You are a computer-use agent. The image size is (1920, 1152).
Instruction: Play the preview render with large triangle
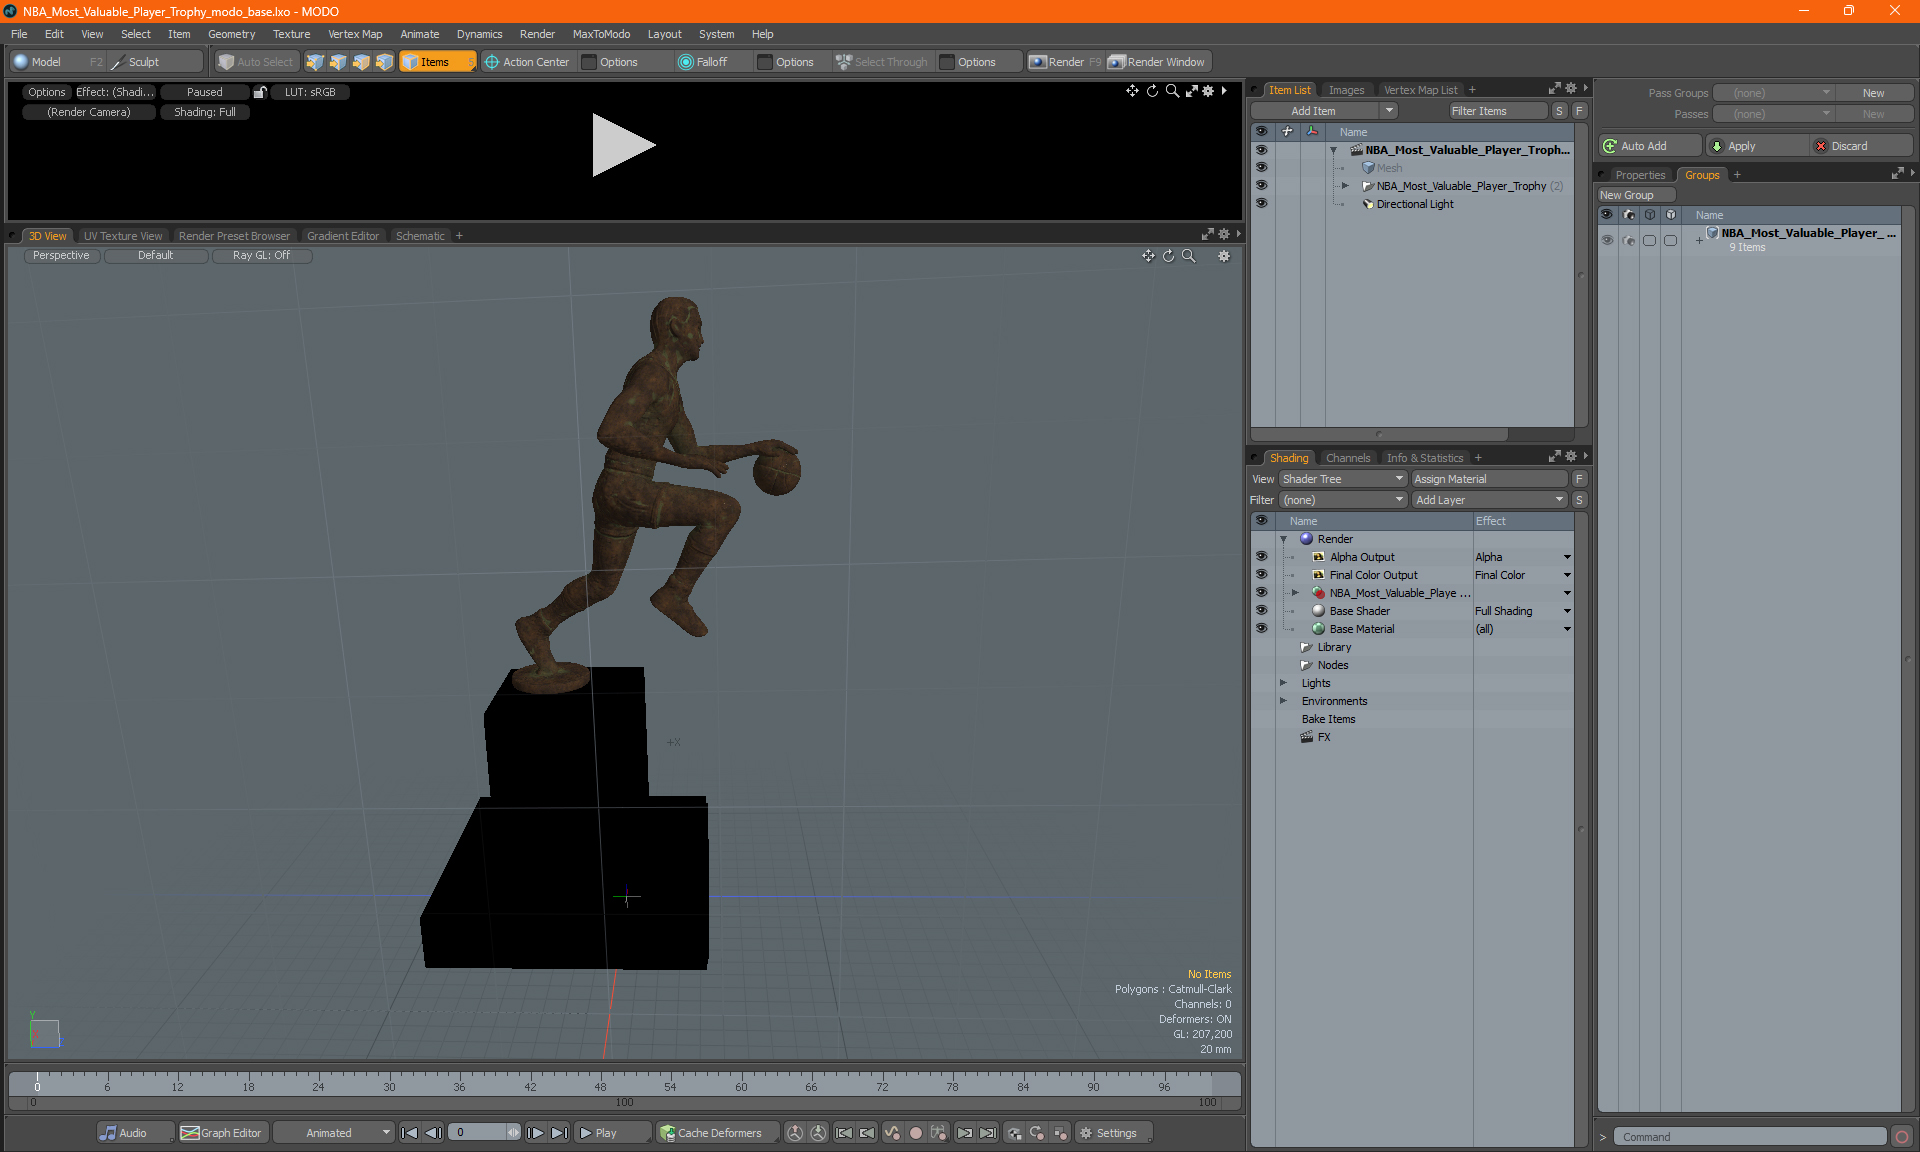[x=622, y=145]
